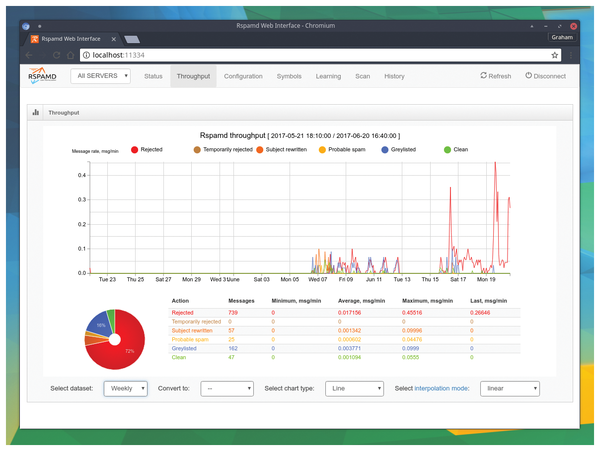Click the Subject rewritten table row label

point(192,331)
